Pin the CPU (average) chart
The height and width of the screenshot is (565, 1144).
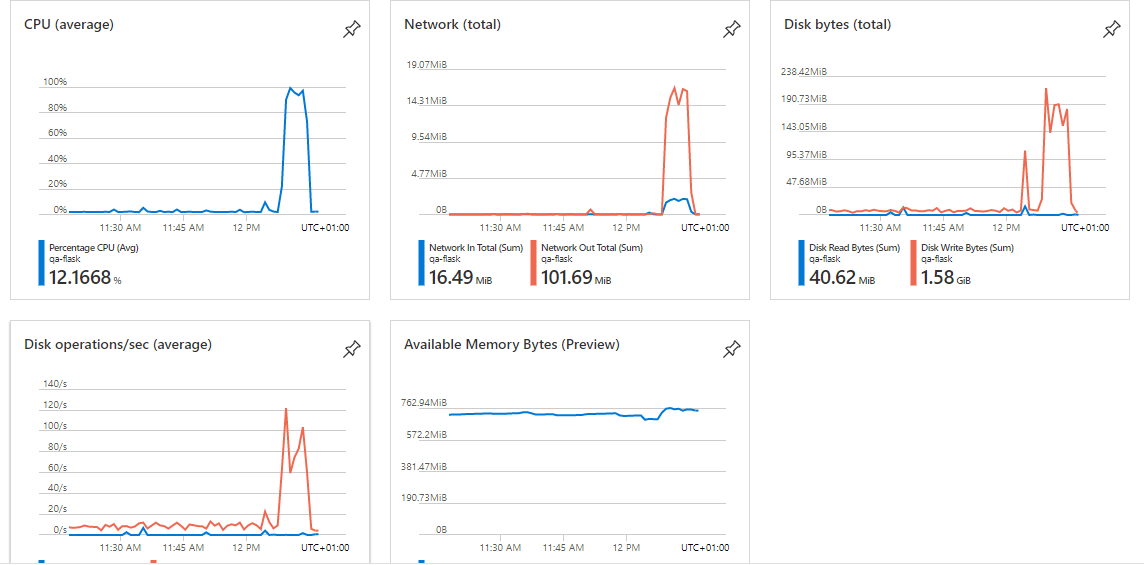[x=351, y=30]
